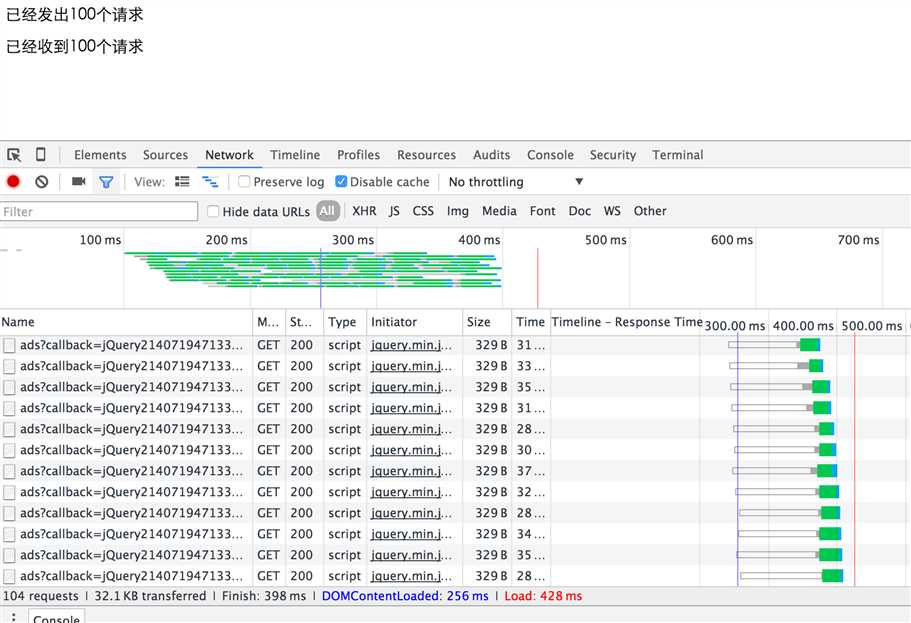
Task: Switch to large request rows view icon
Action: point(182,181)
